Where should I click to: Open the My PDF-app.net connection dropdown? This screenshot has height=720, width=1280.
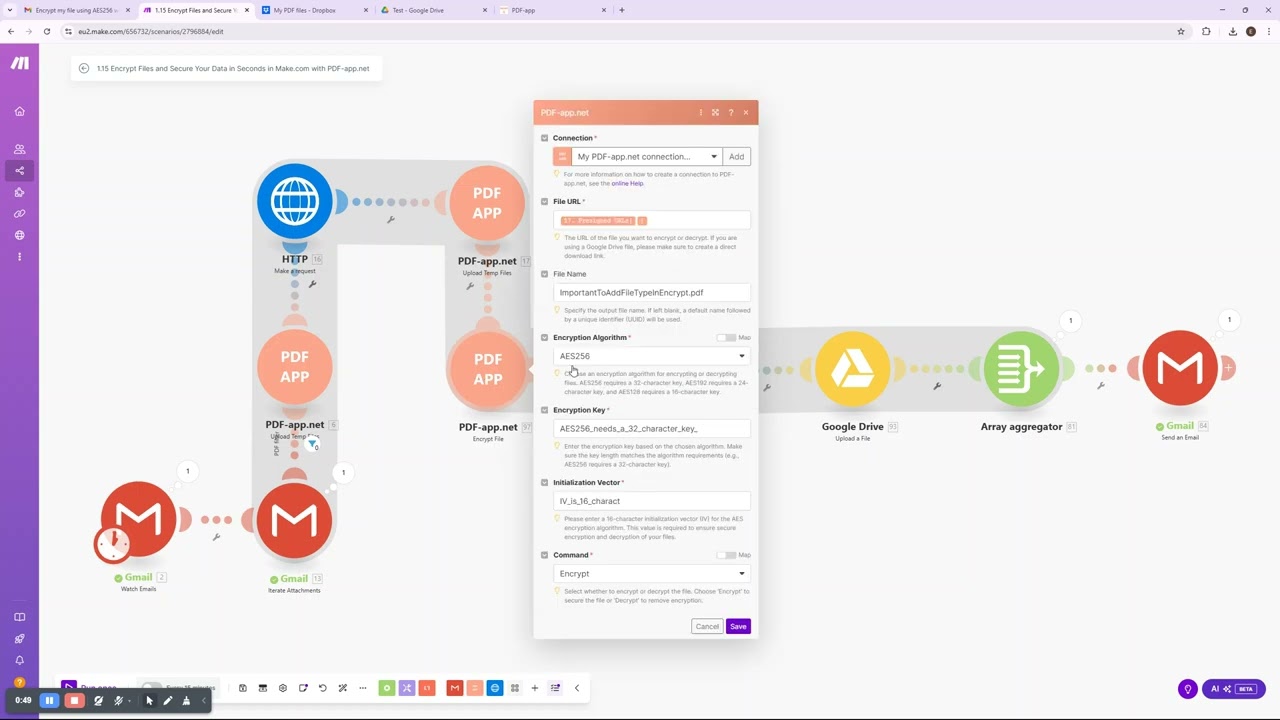pos(646,157)
